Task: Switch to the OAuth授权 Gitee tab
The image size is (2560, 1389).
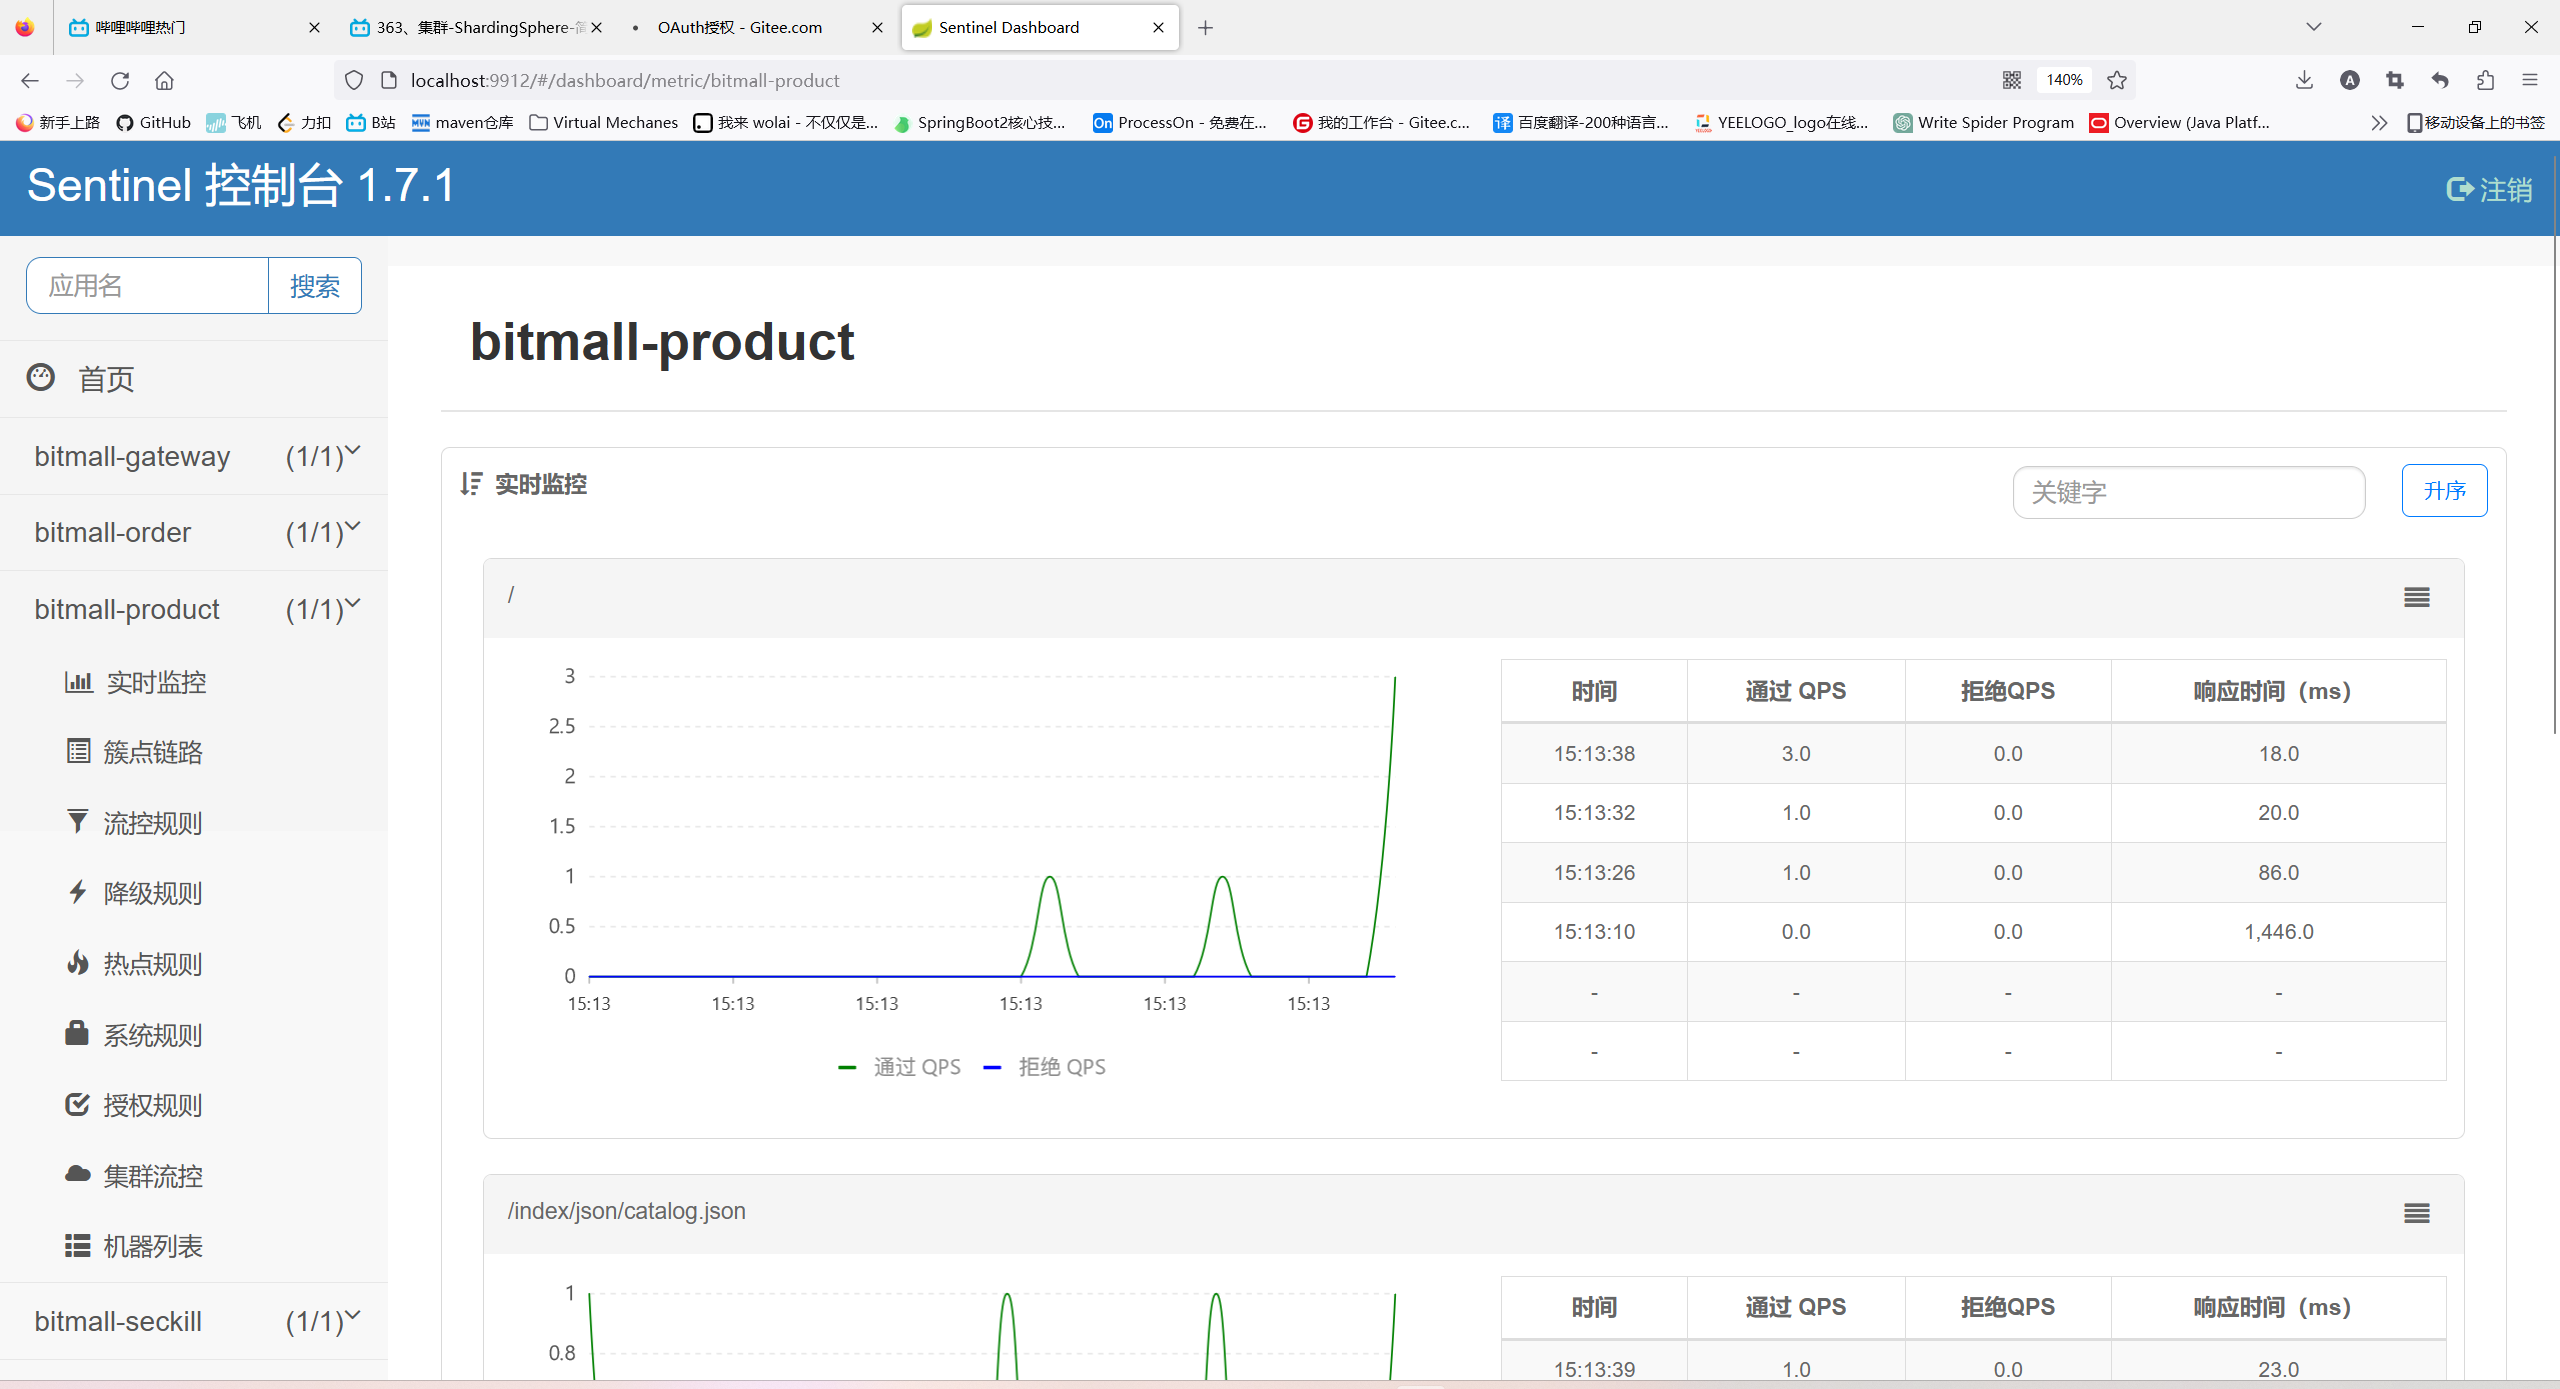Action: (755, 27)
